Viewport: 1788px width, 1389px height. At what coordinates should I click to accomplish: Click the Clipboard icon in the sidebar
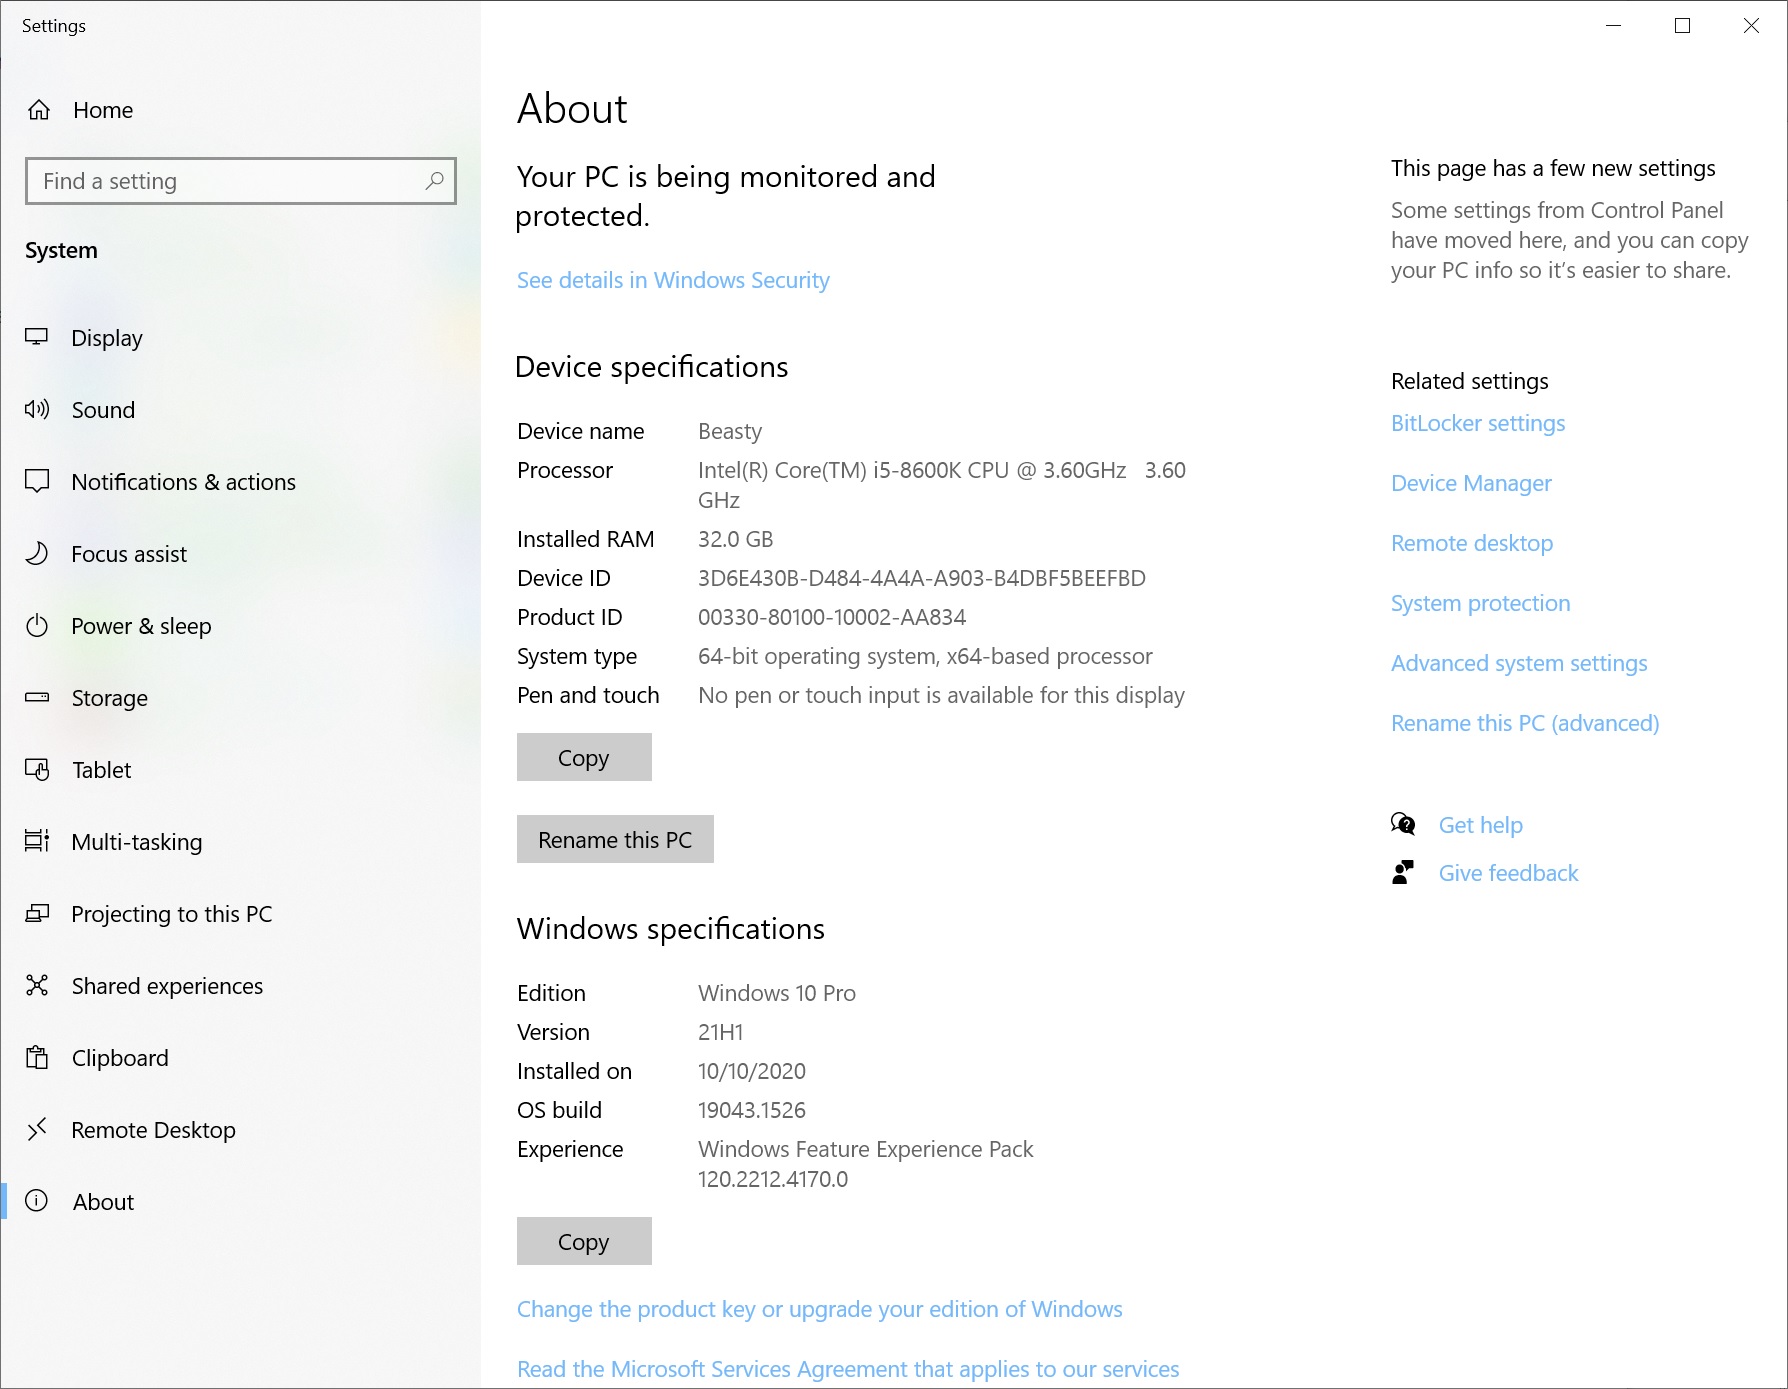point(37,1058)
